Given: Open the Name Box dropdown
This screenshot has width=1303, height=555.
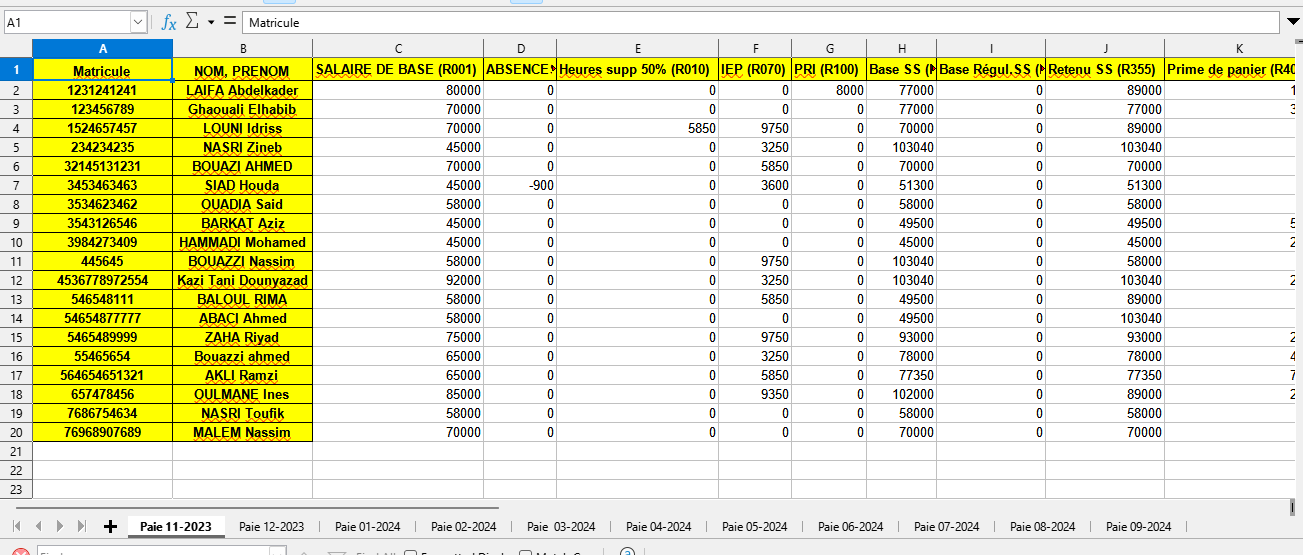Looking at the screenshot, I should point(138,22).
